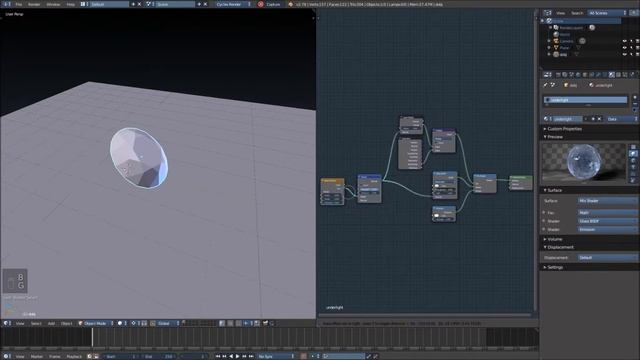Image resolution: width=640 pixels, height=360 pixels.
Task: Open Displacement Default dropdown
Action: point(607,258)
